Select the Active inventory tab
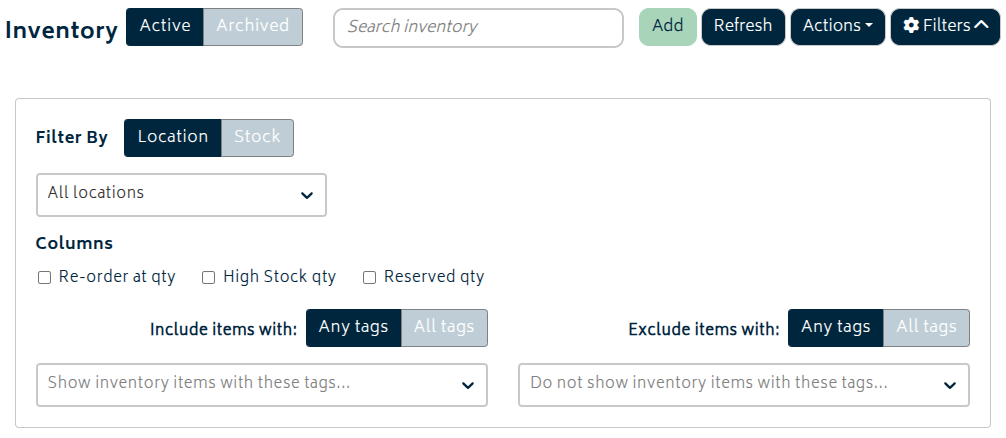Screen dimensions: 1006x438 165,27
